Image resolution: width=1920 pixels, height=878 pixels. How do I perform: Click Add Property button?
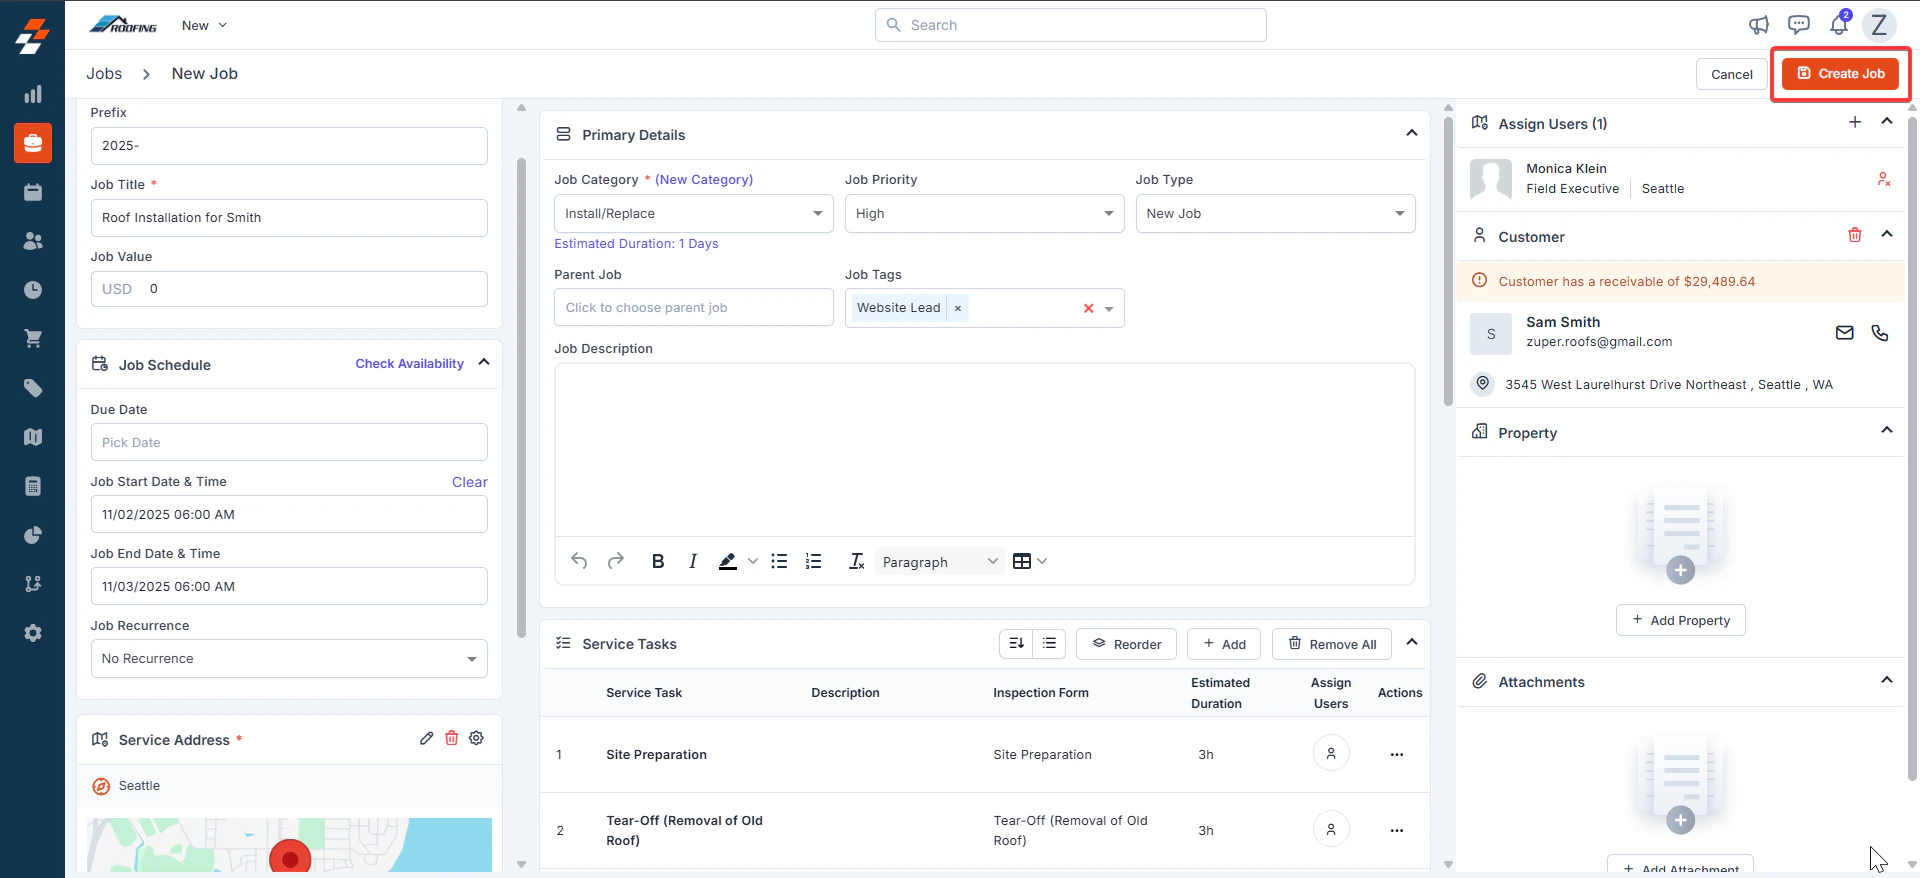pos(1680,620)
